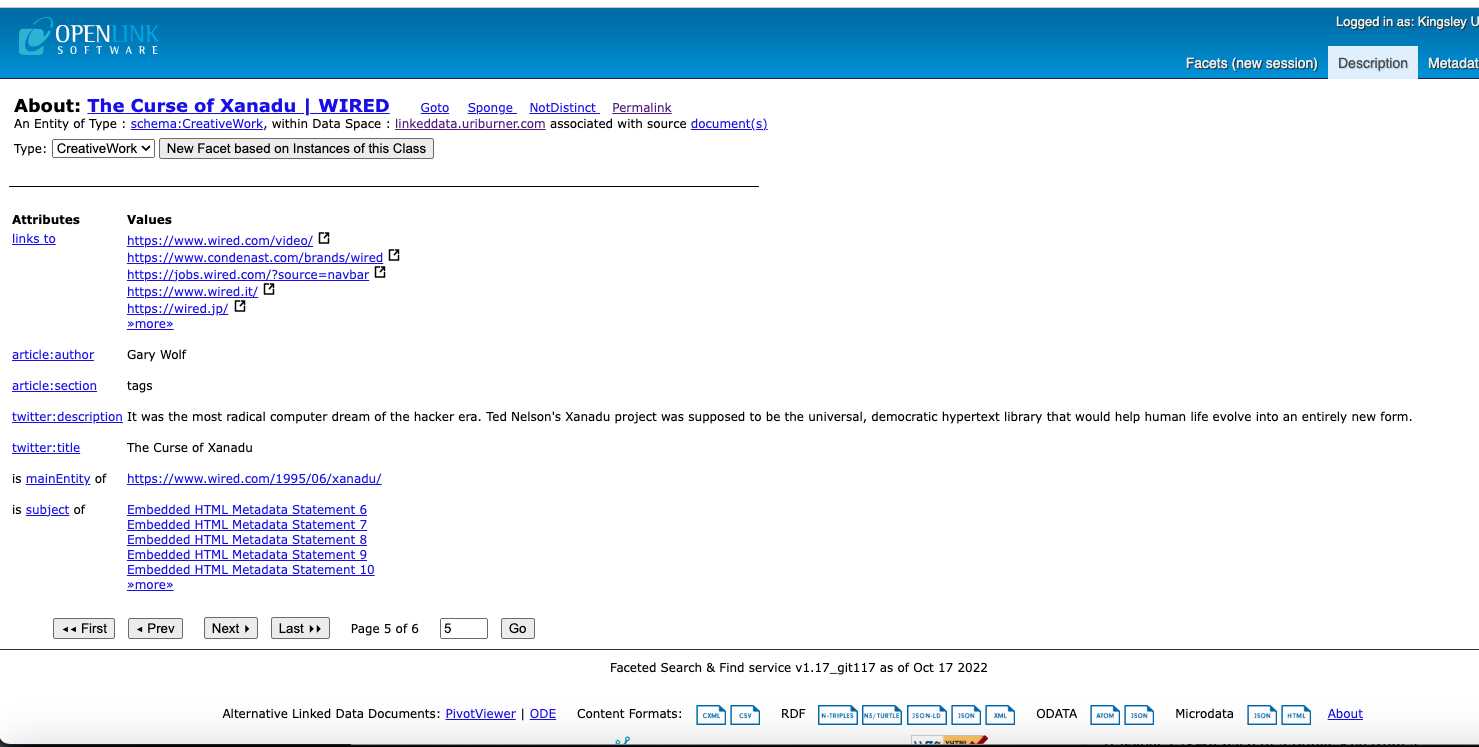Image resolution: width=1479 pixels, height=747 pixels.
Task: Select the RDF JSON format icon
Action: pyautogui.click(x=966, y=714)
